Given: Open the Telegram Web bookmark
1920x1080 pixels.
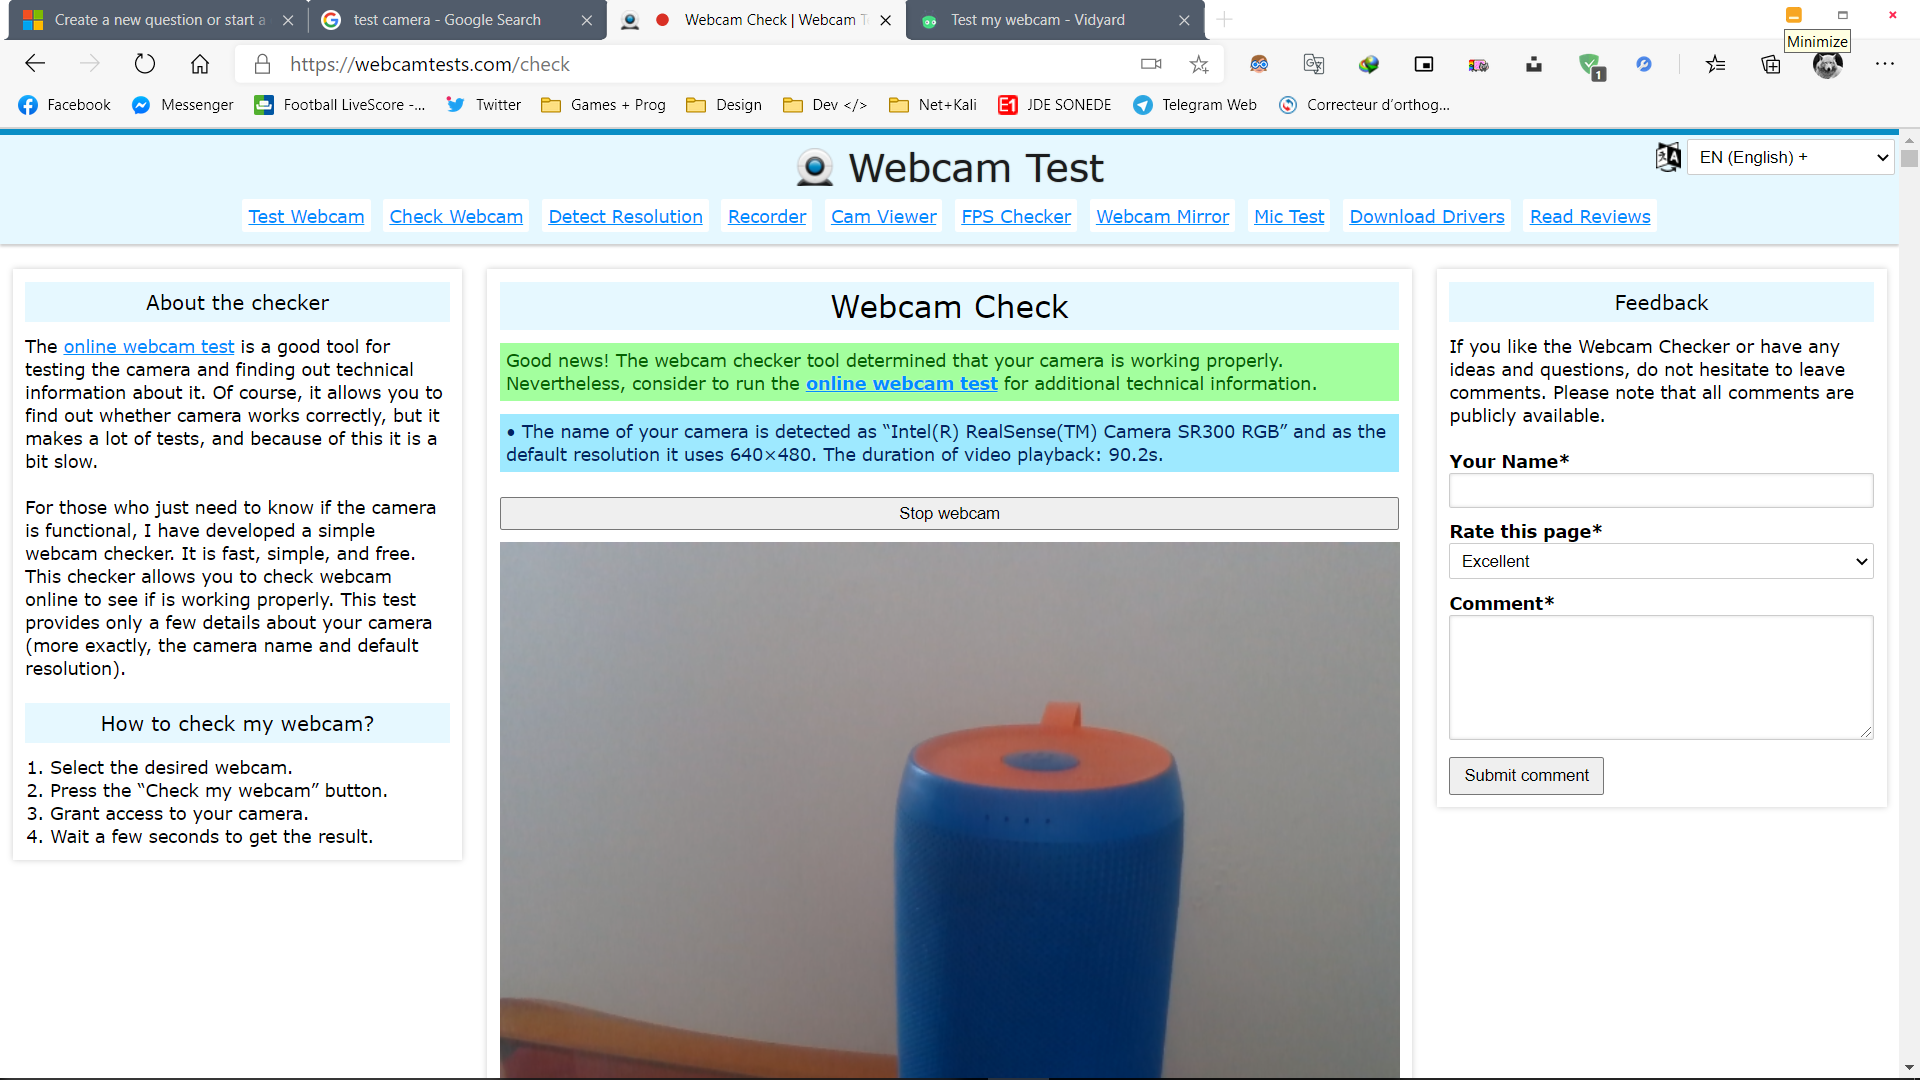Looking at the screenshot, I should pyautogui.click(x=1195, y=105).
